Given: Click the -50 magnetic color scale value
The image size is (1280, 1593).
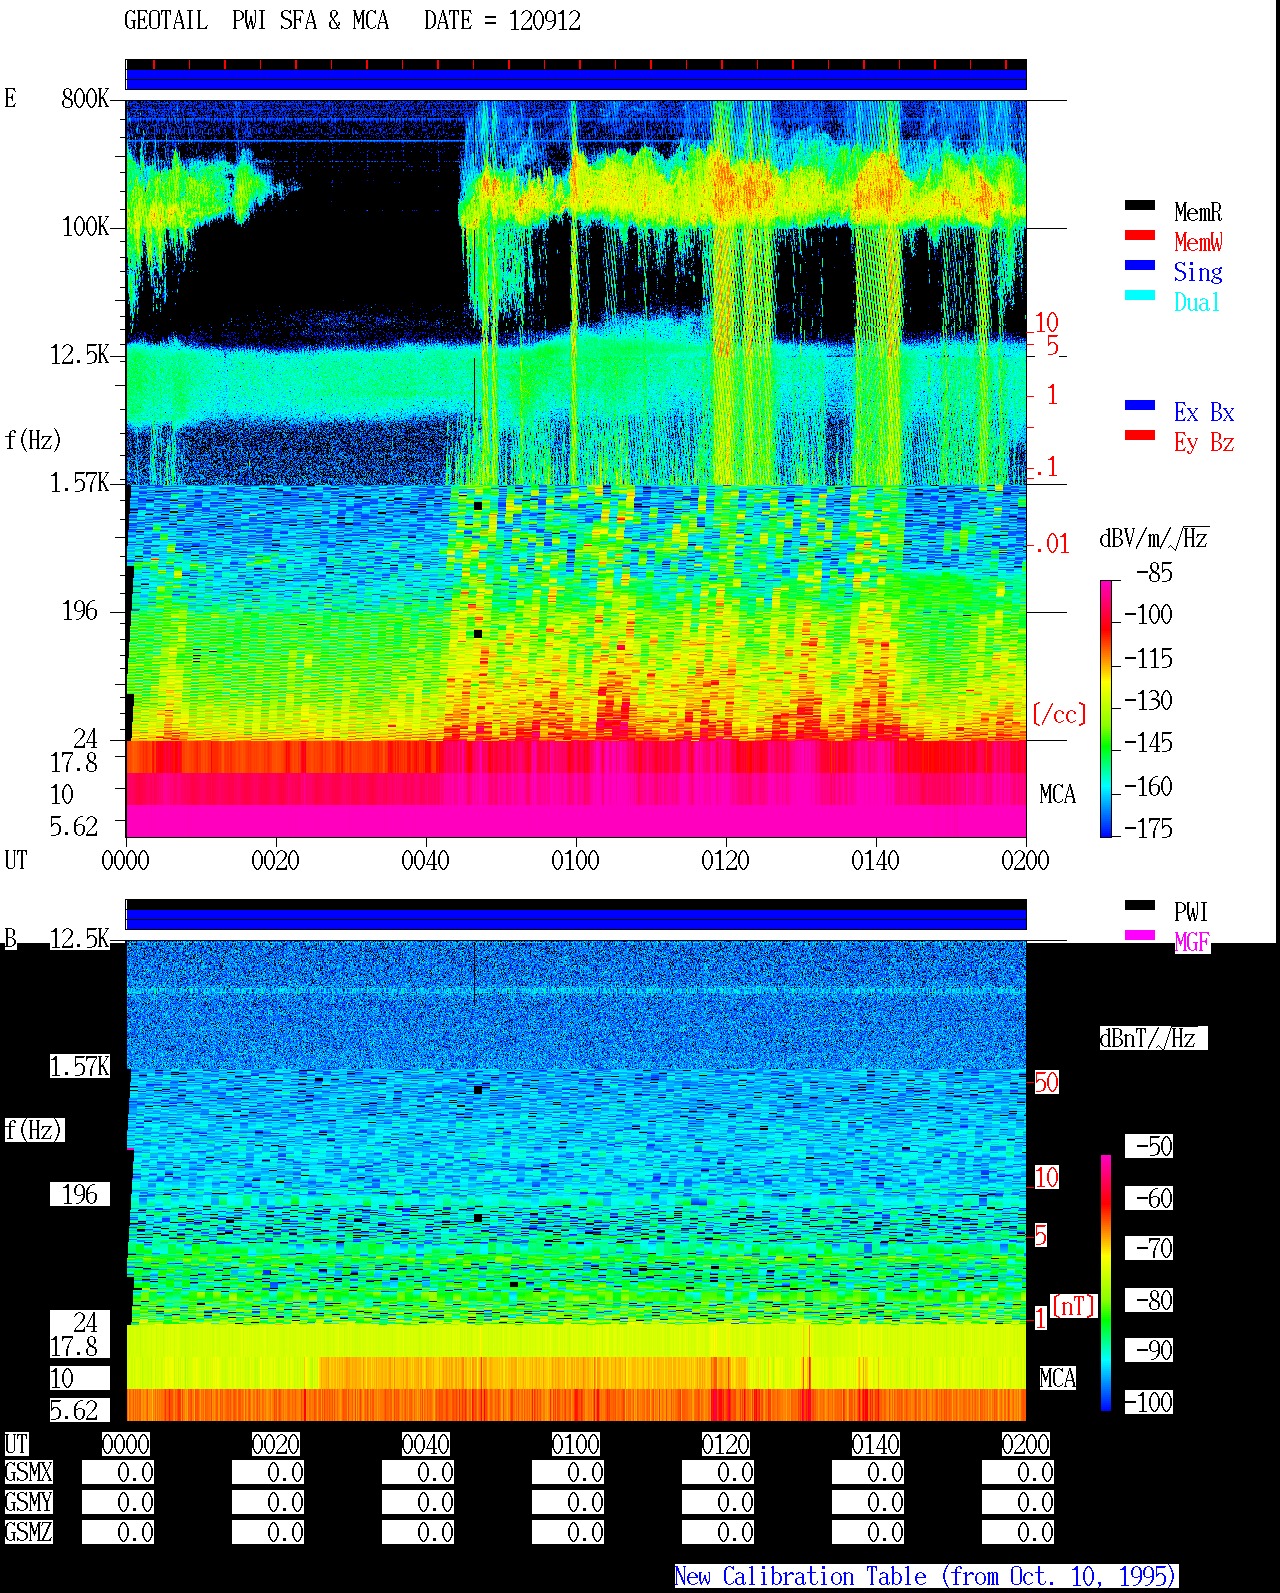Looking at the screenshot, I should pyautogui.click(x=1150, y=1146).
